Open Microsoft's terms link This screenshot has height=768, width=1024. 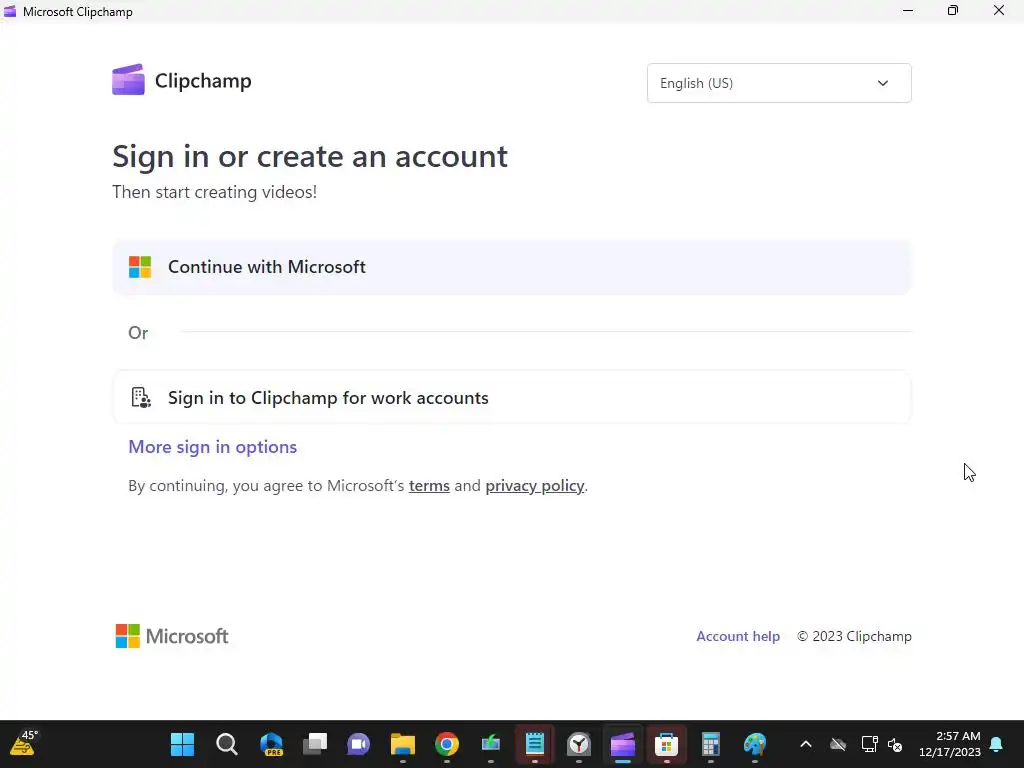pos(429,486)
